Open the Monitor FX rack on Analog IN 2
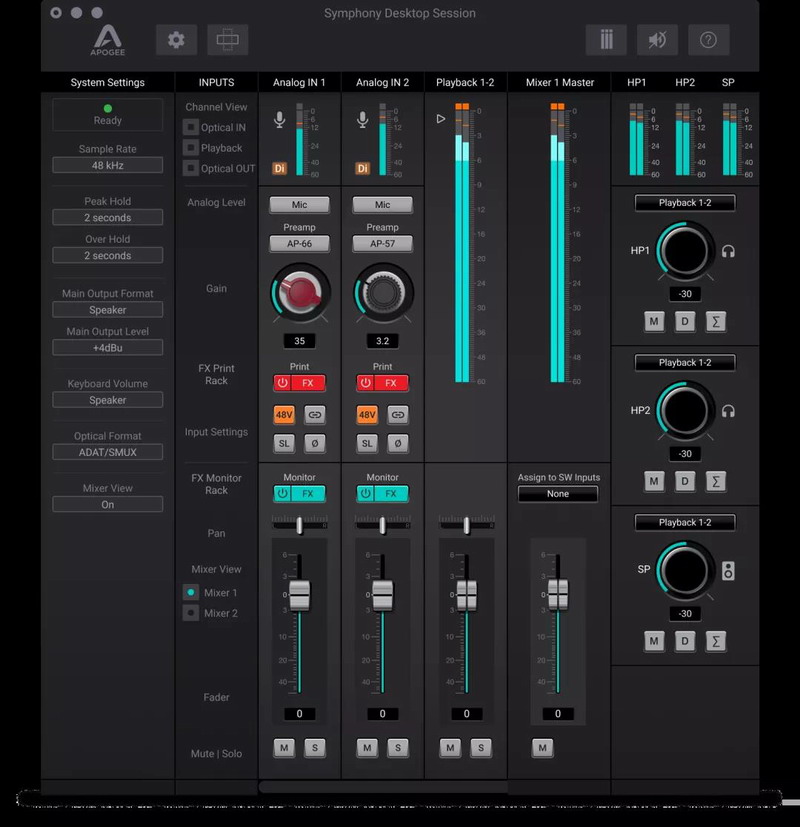The image size is (800, 827). 391,494
